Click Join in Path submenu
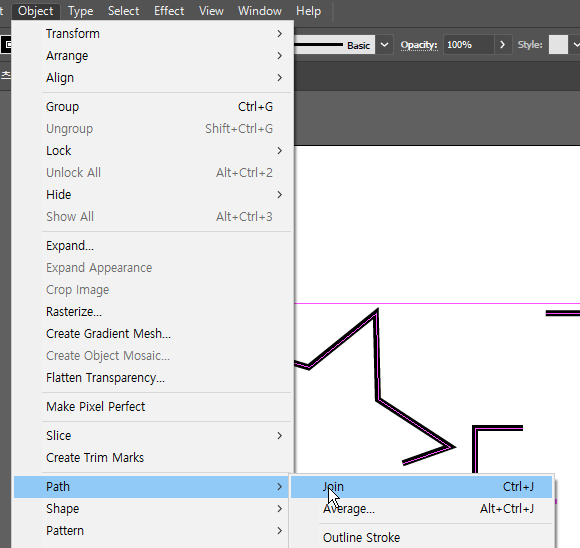Screen dimensions: 580x548 [x=421, y=487]
